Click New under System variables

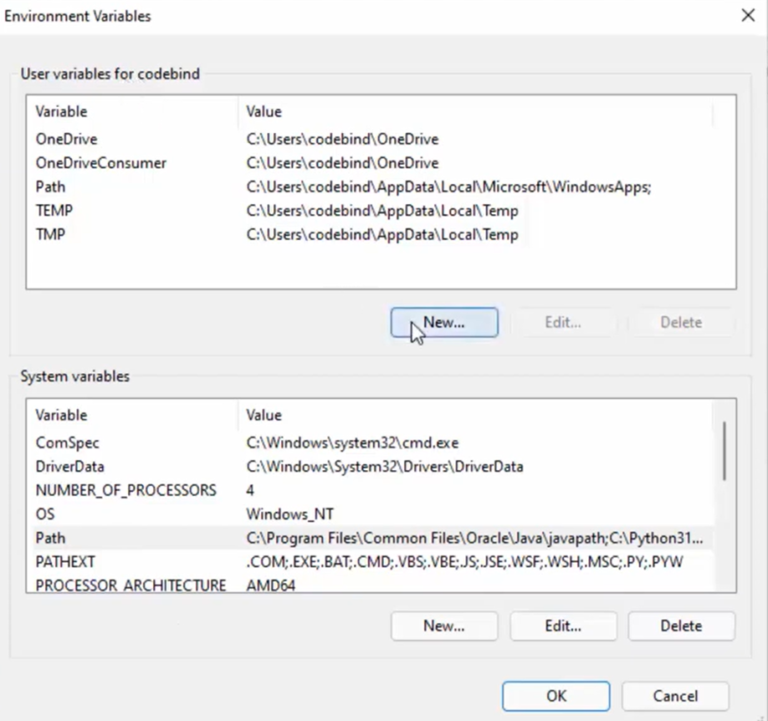[444, 626]
